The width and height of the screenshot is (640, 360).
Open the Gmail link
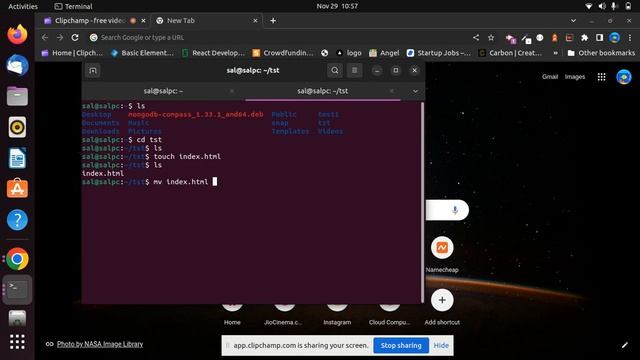pos(550,77)
